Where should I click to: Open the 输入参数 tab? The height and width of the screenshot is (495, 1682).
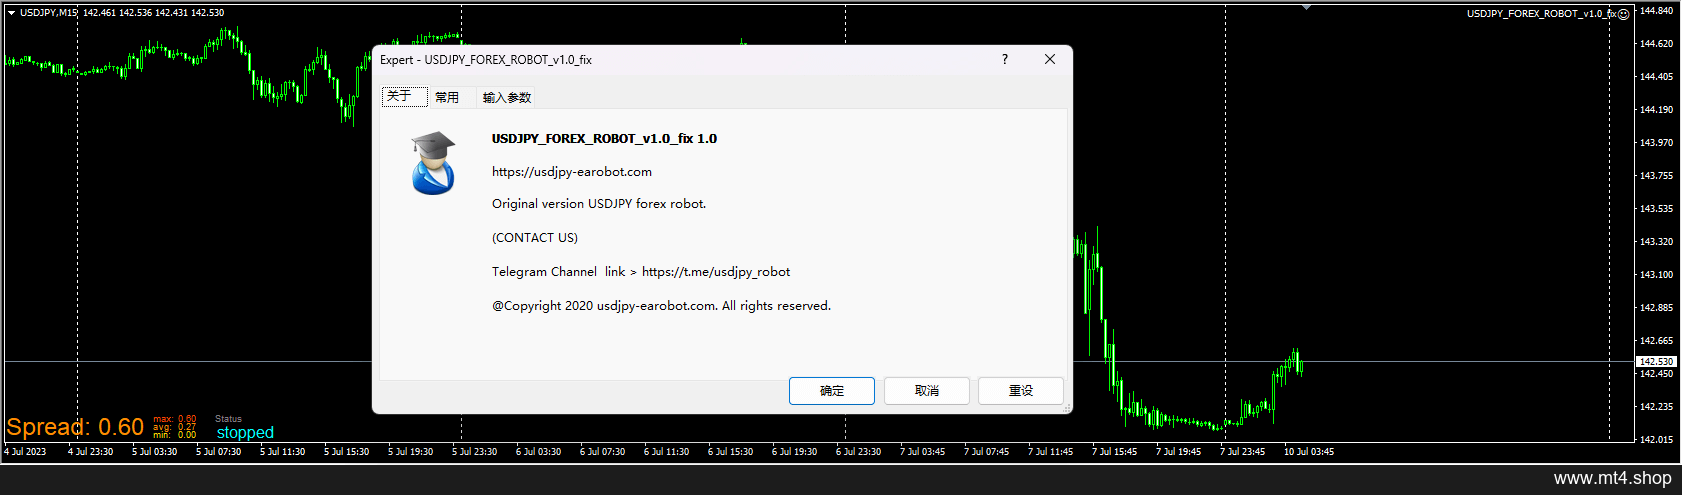[507, 98]
